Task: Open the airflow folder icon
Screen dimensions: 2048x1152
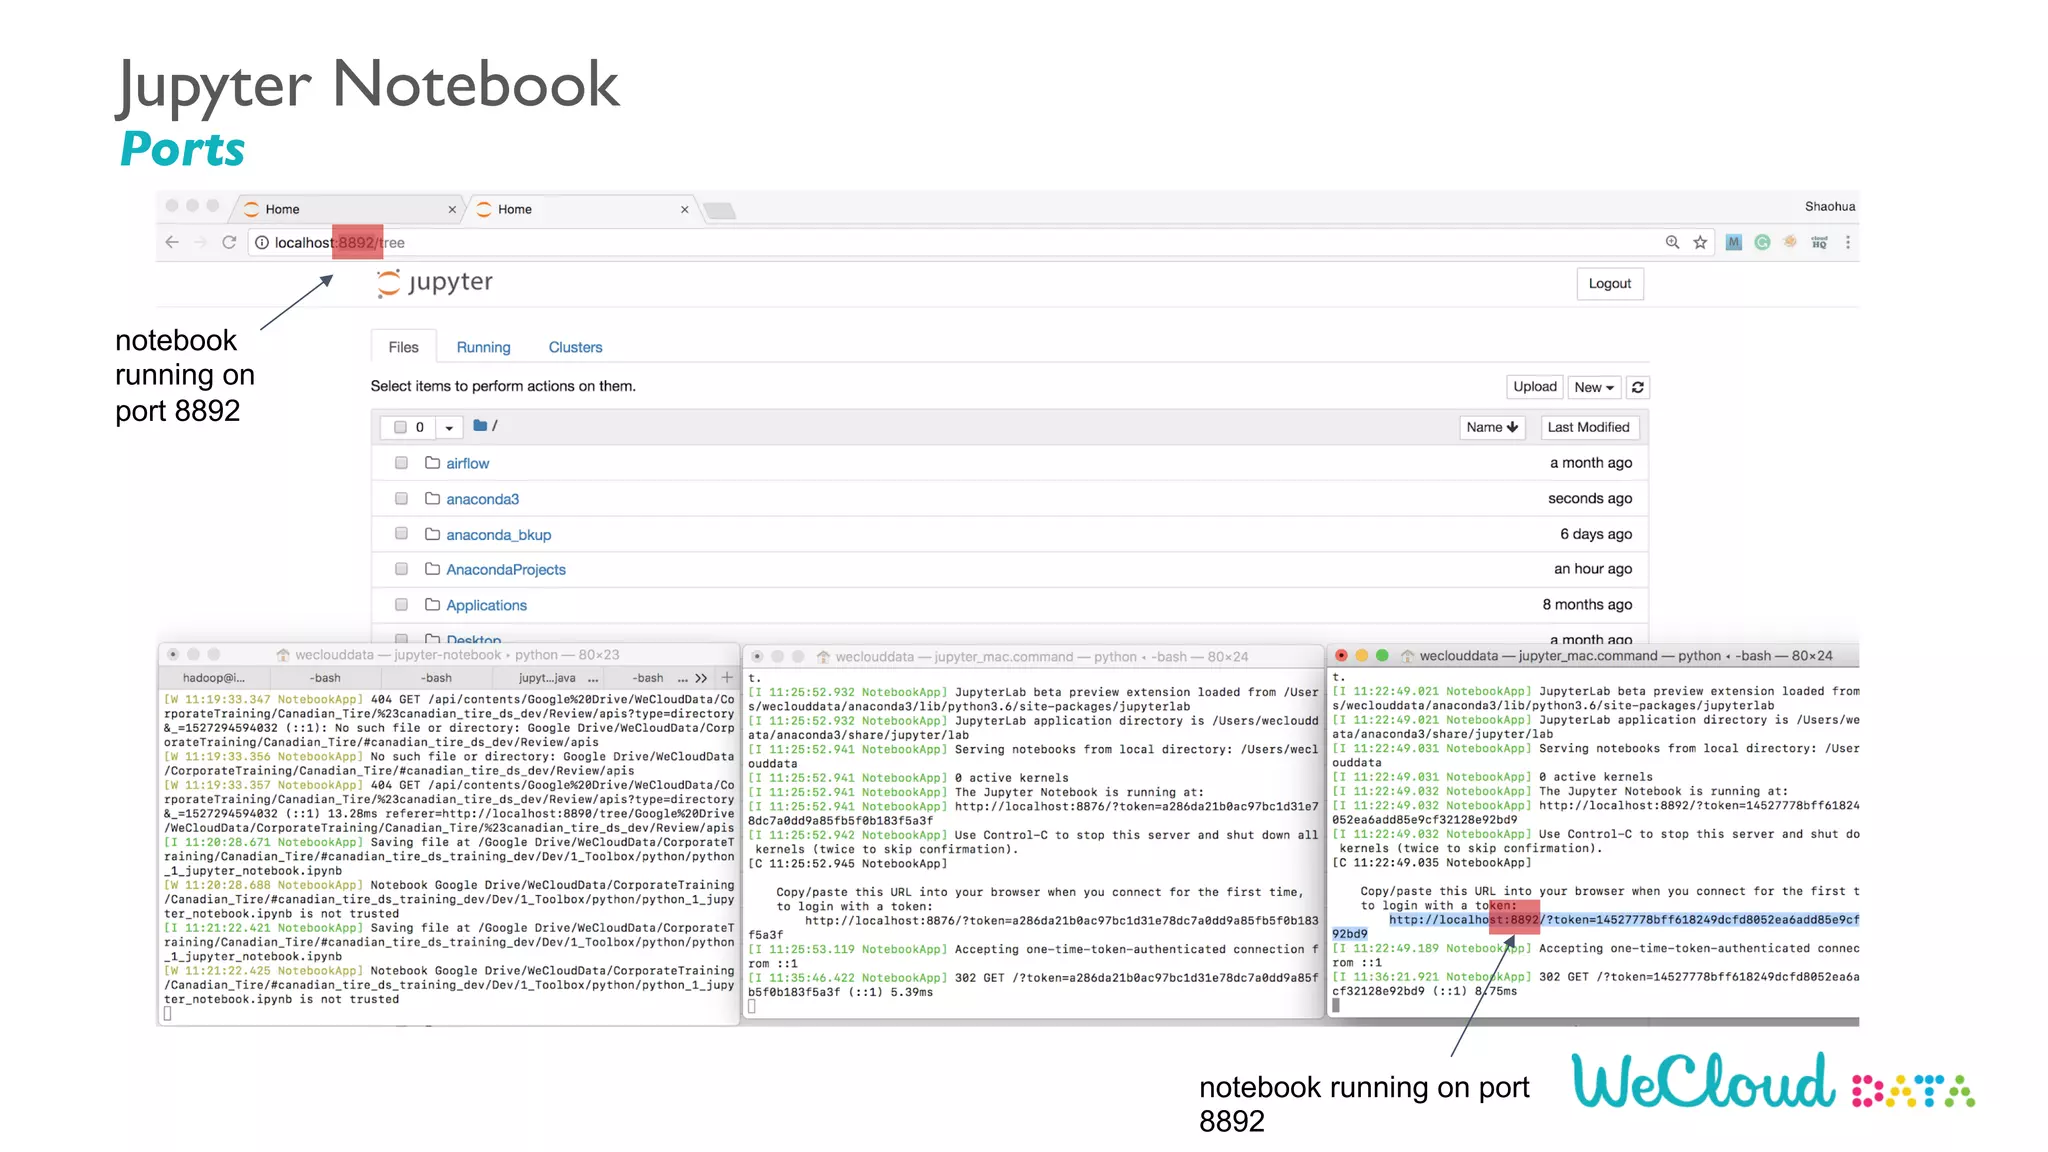Action: click(433, 462)
